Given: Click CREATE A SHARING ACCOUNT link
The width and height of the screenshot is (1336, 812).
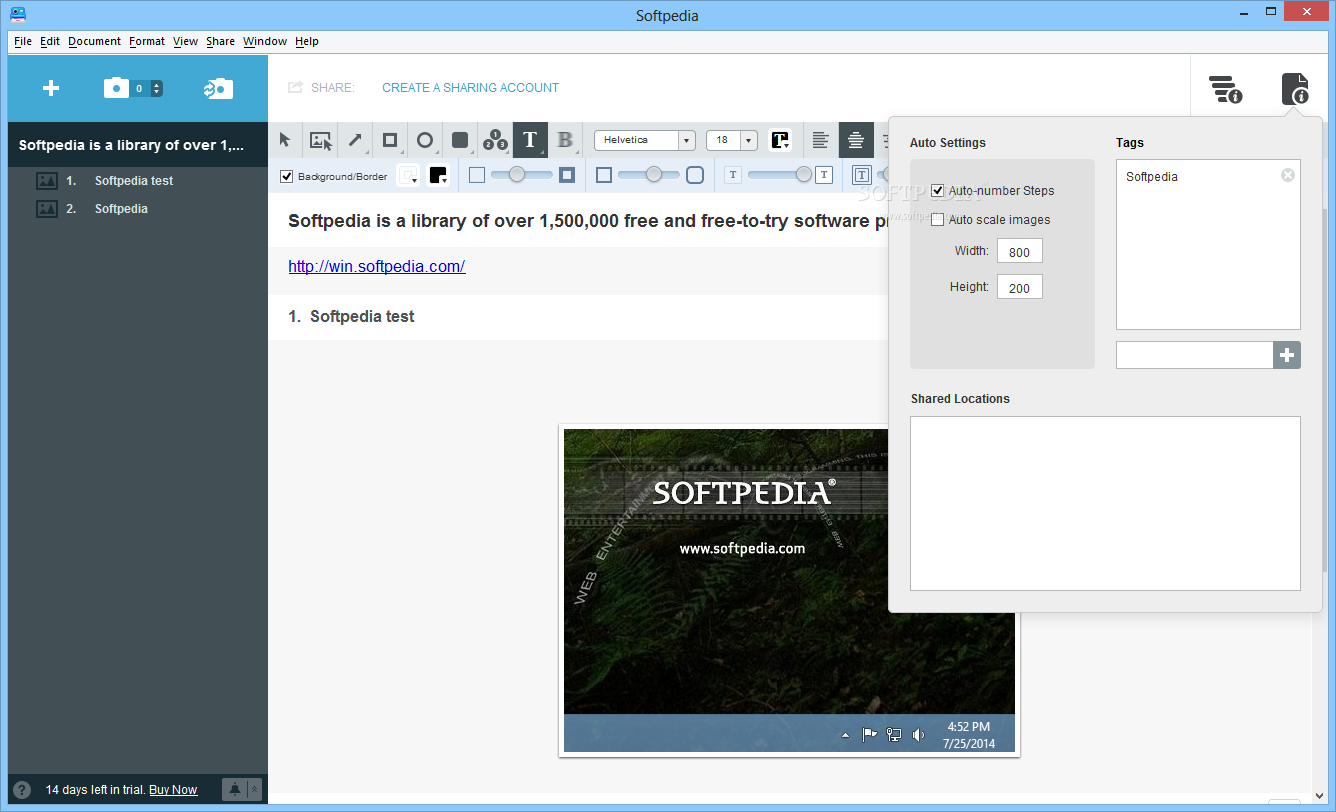Looking at the screenshot, I should pos(470,88).
